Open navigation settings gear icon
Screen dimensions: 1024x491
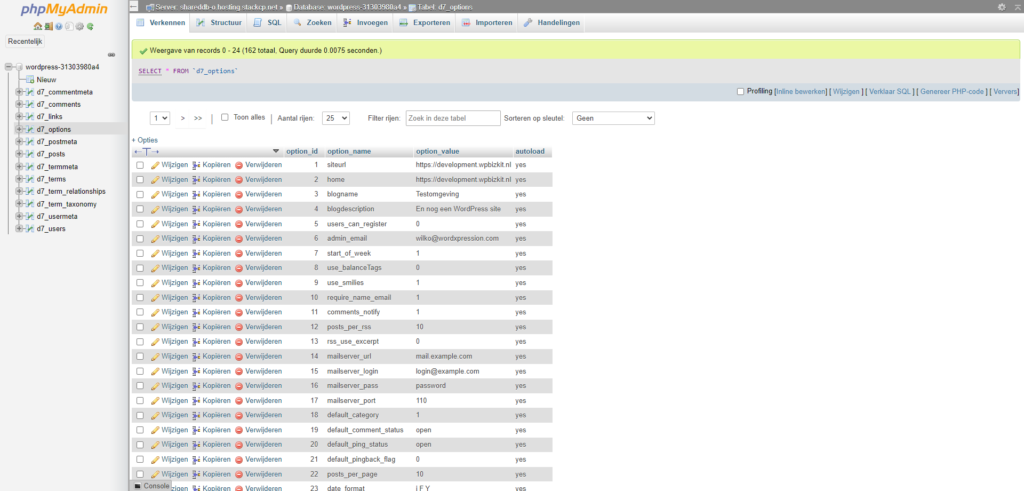point(80,26)
